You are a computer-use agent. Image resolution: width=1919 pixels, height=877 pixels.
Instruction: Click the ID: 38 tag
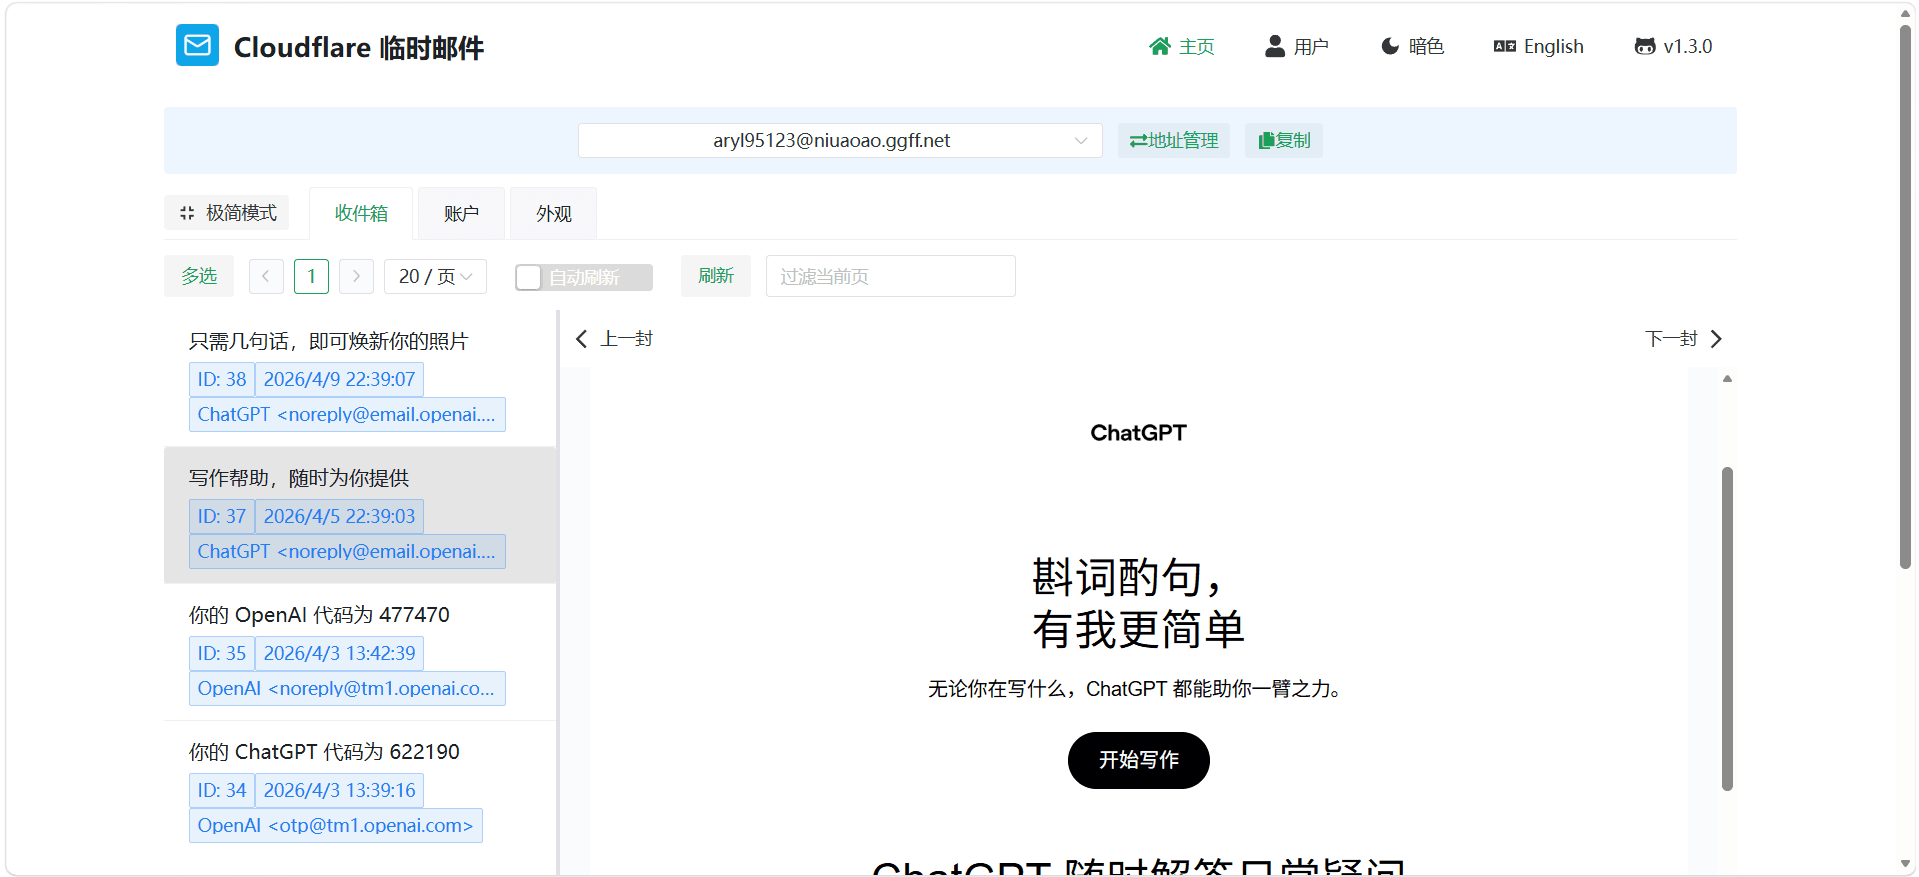click(222, 379)
